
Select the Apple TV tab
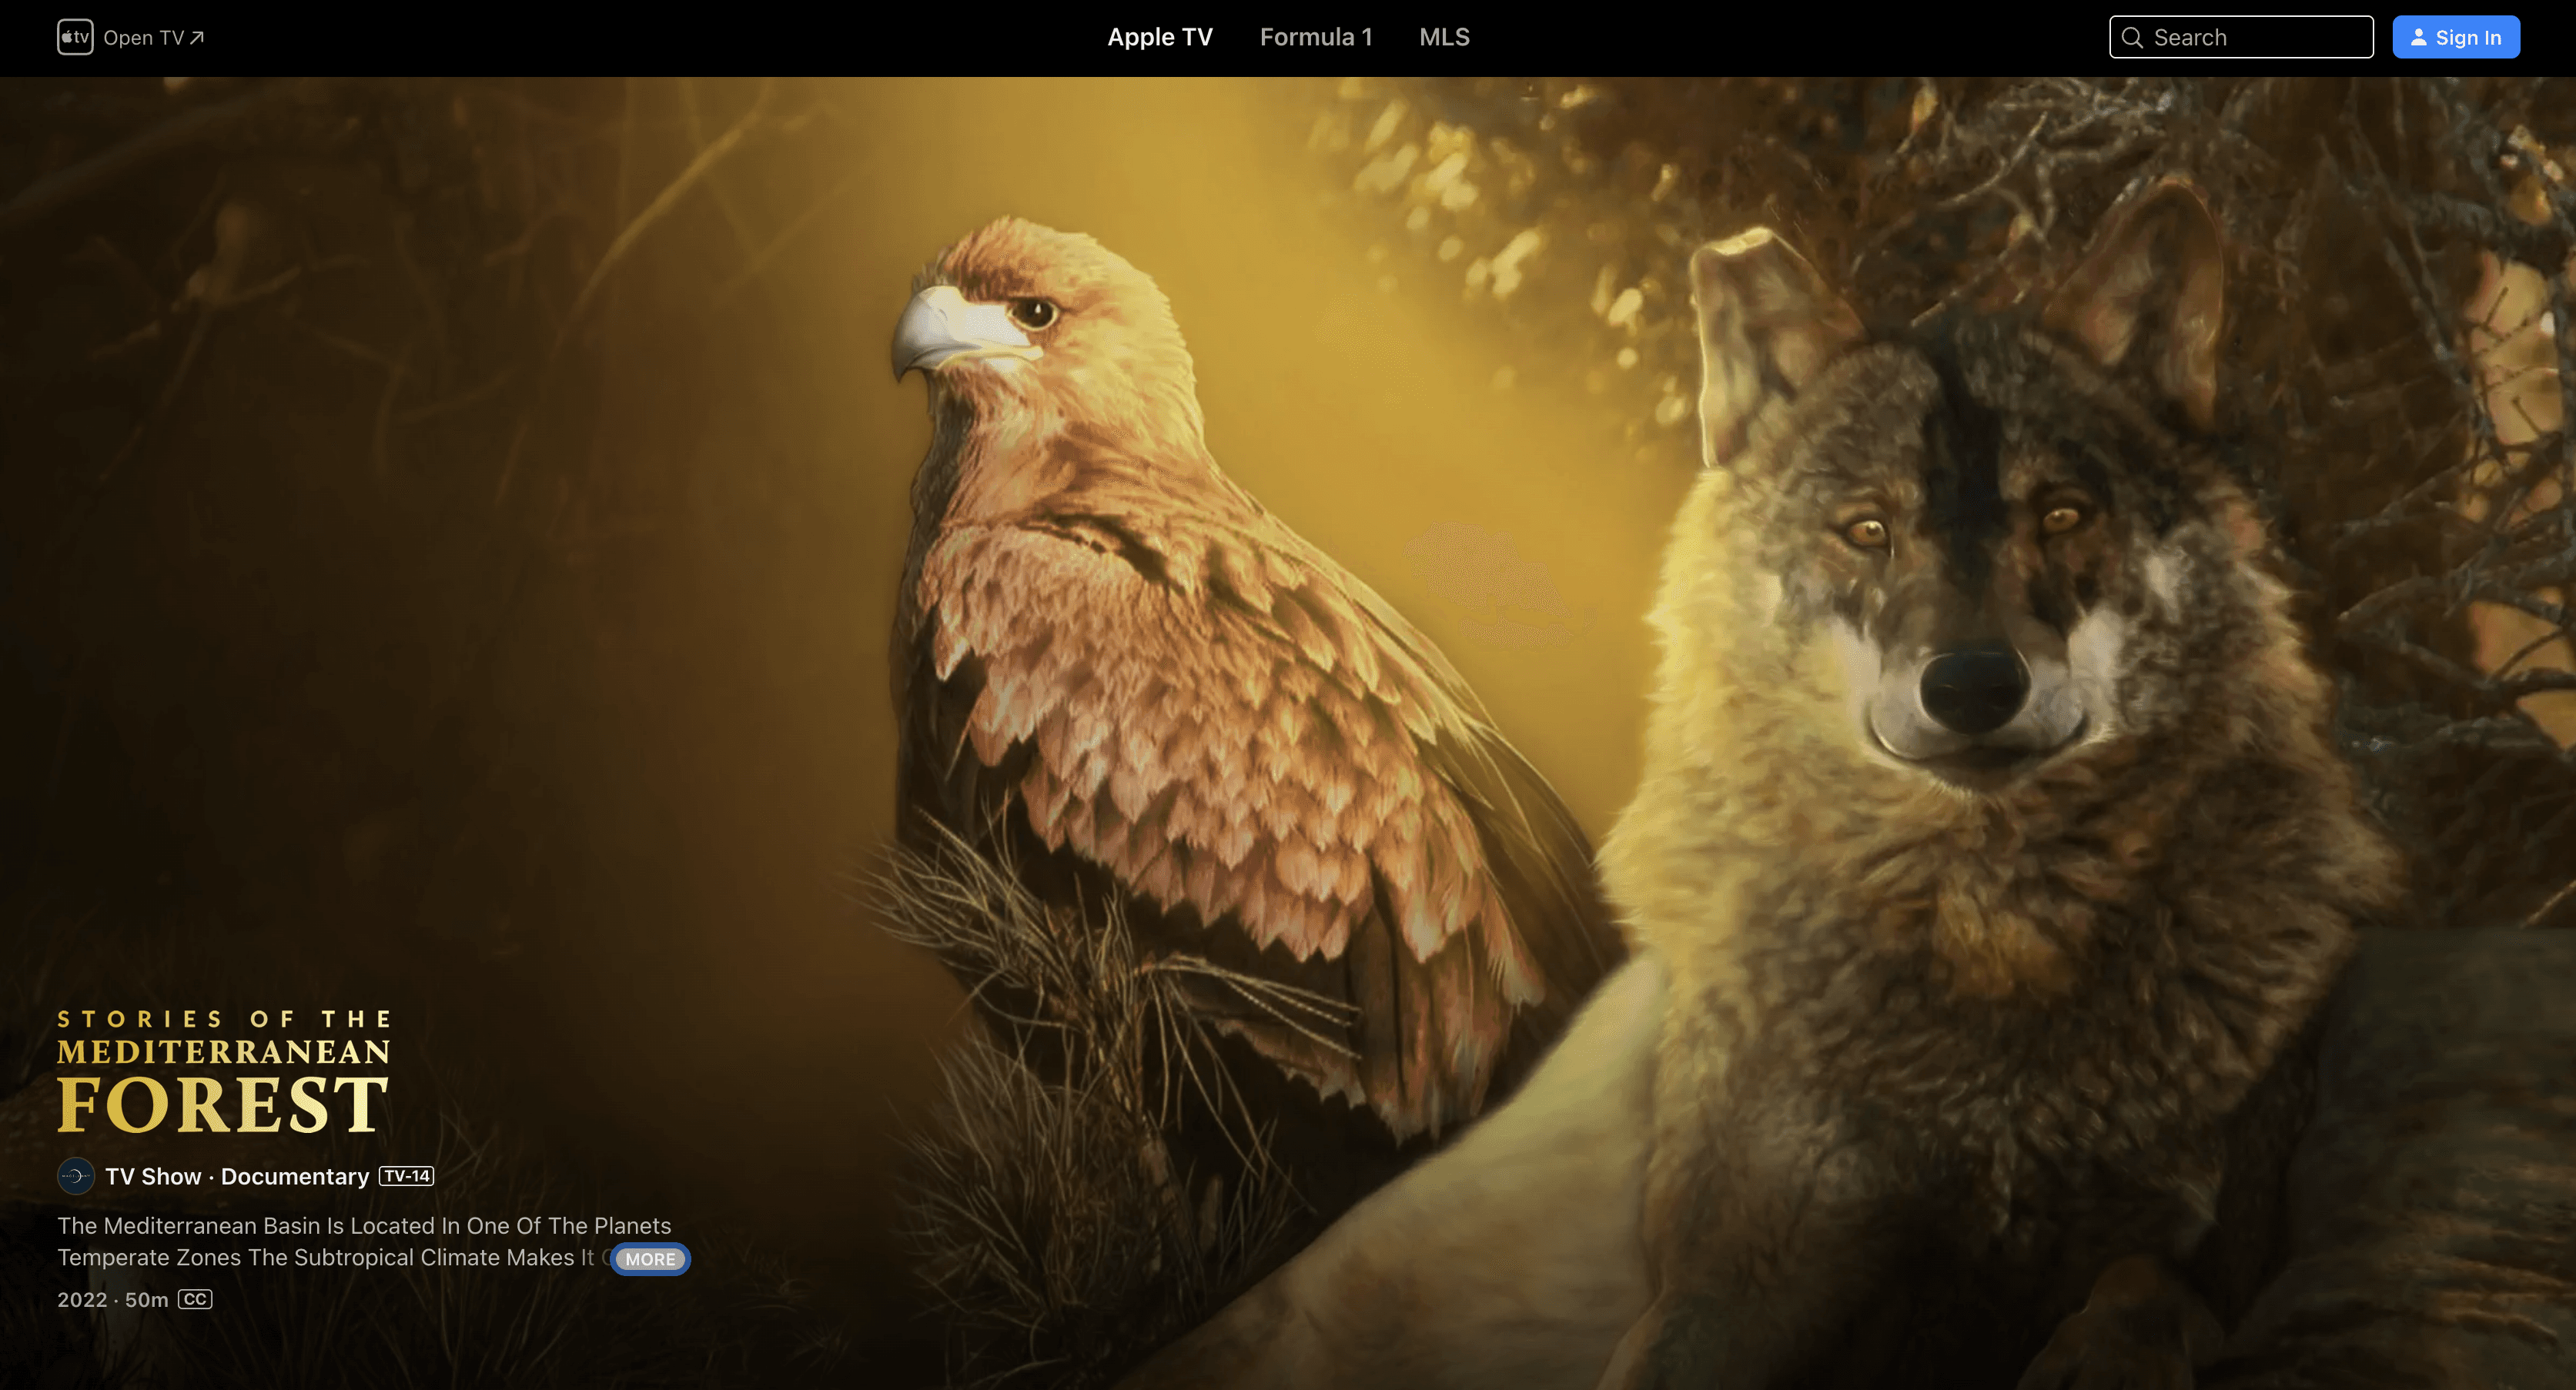(1160, 37)
